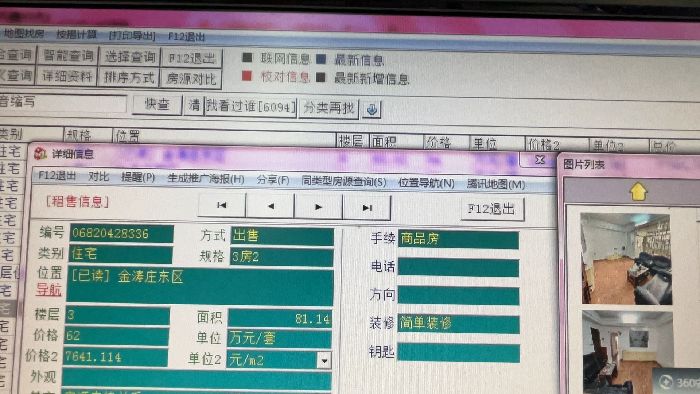This screenshot has width=700, height=394.
Task: Open the 同类型房源查询(S) menu
Action: (344, 182)
